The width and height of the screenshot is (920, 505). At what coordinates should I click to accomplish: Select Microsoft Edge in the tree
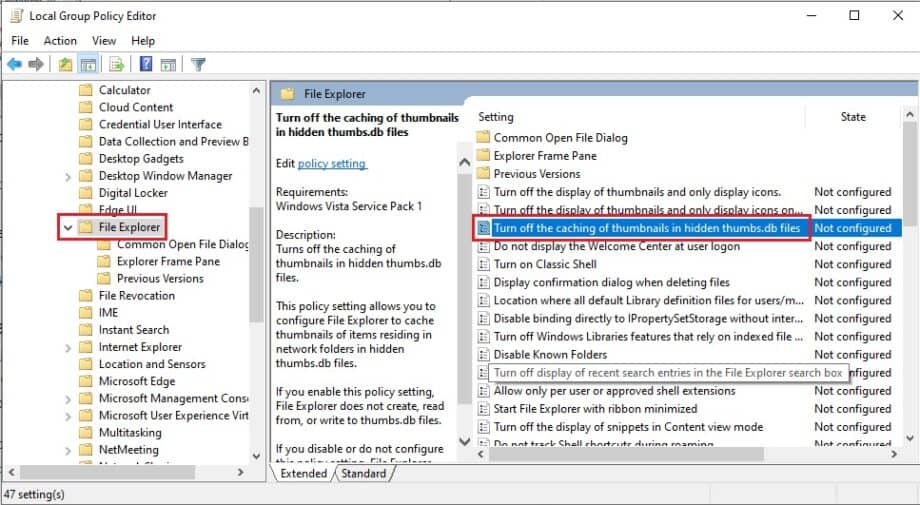[x=136, y=381]
